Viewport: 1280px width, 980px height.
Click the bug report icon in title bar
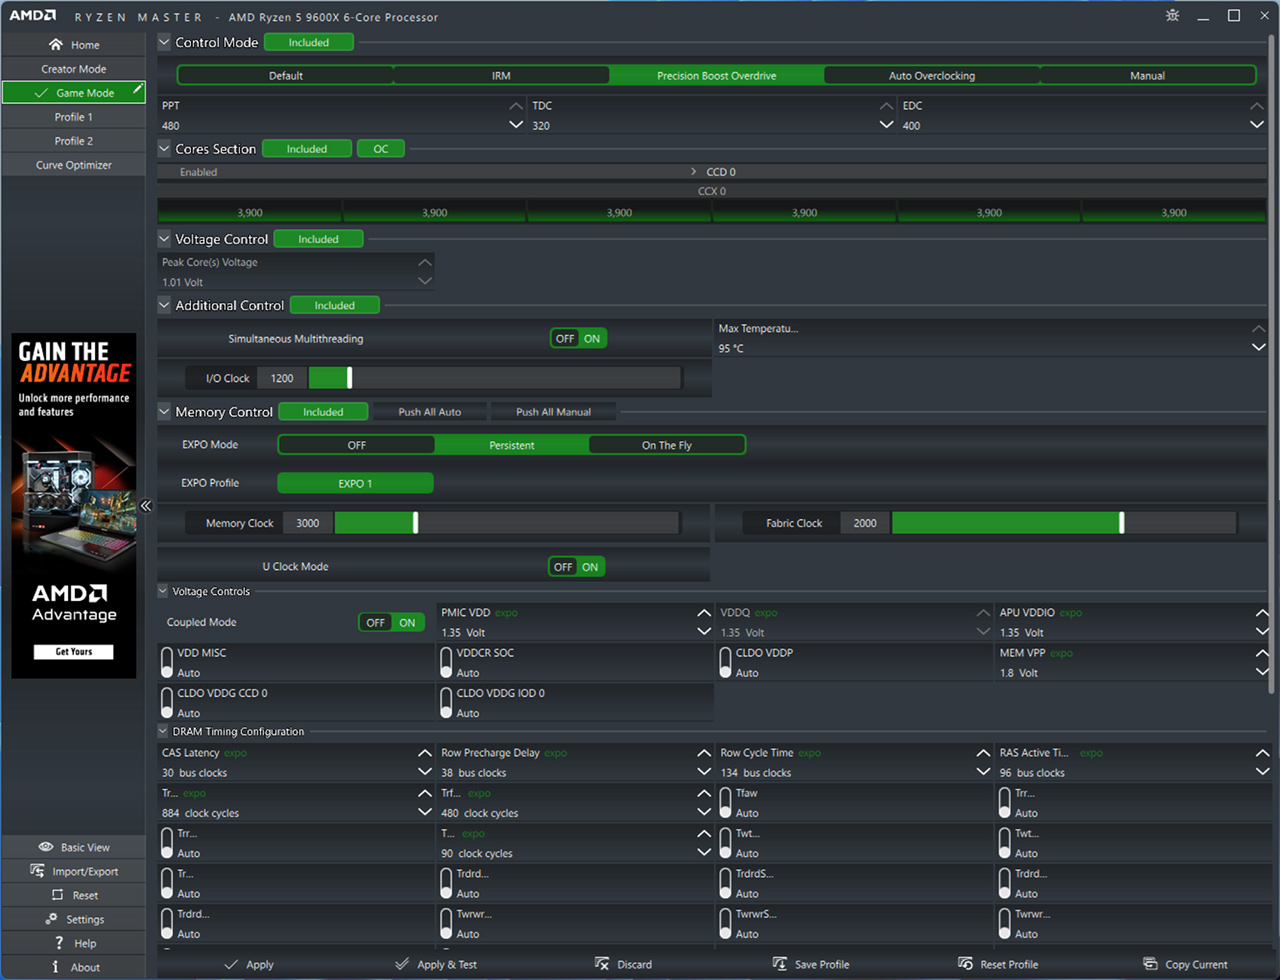coord(1173,16)
